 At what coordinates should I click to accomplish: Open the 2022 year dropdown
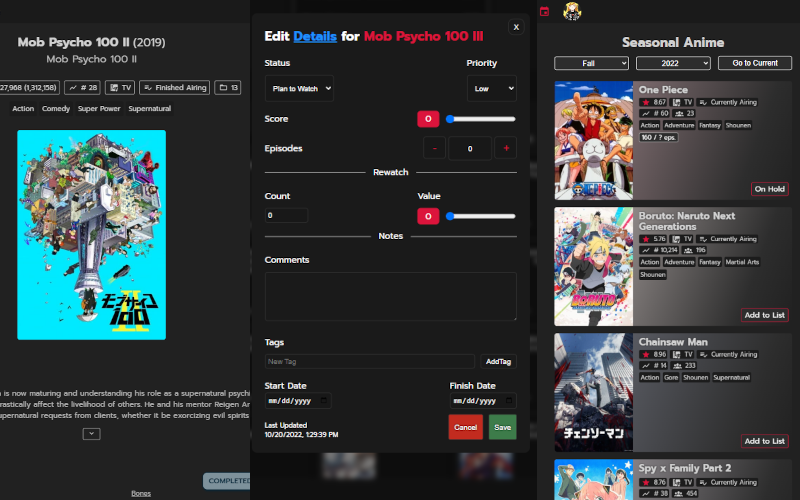click(672, 63)
